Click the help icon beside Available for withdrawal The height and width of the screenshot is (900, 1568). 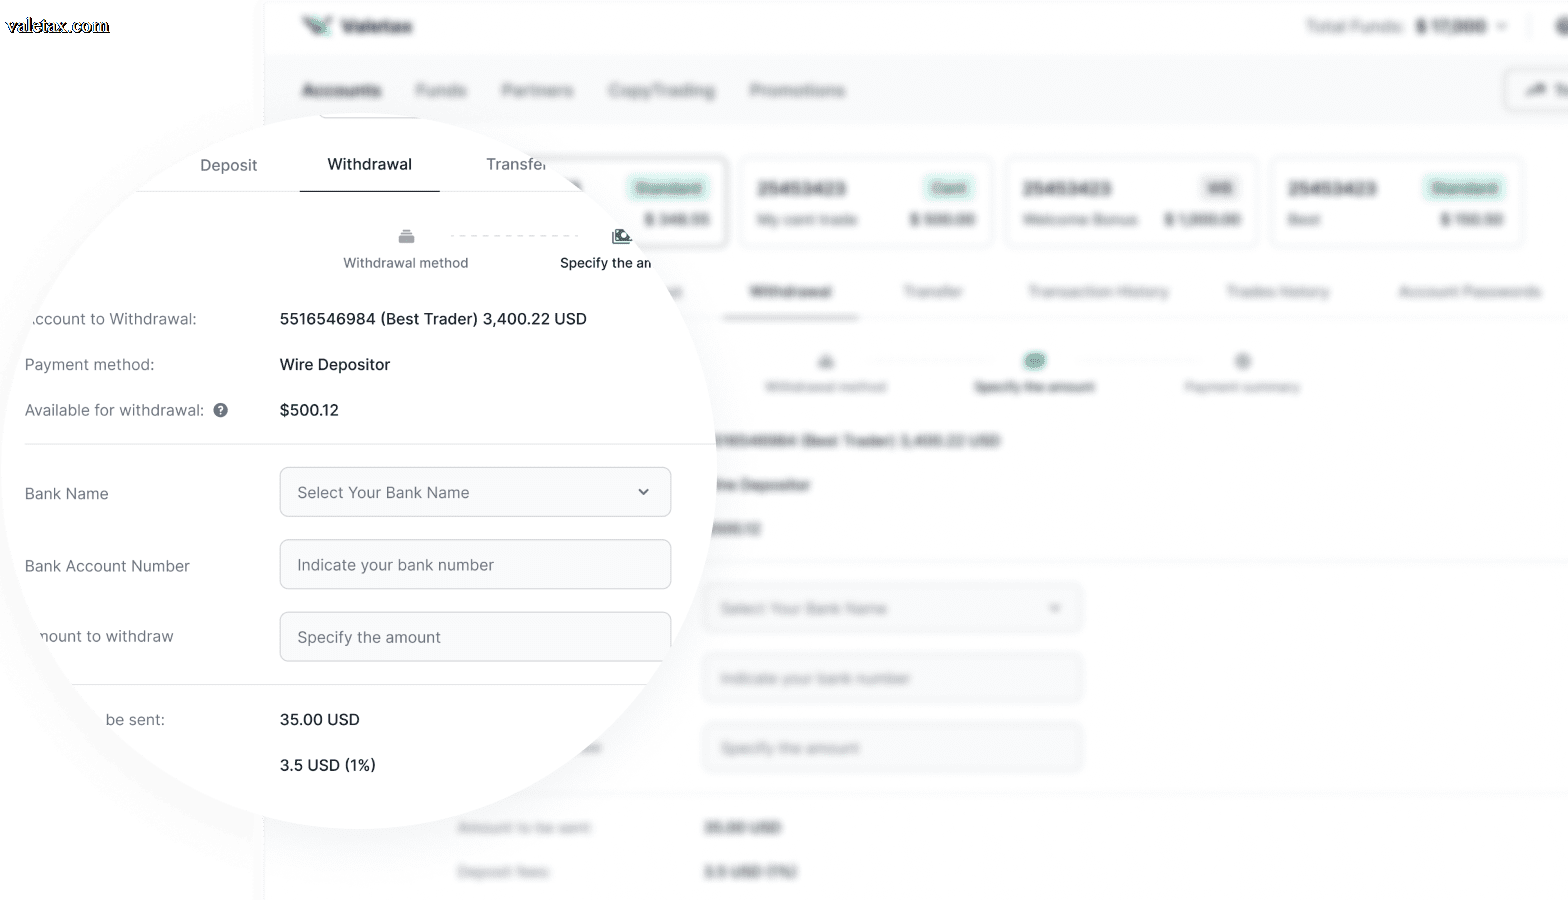[221, 410]
